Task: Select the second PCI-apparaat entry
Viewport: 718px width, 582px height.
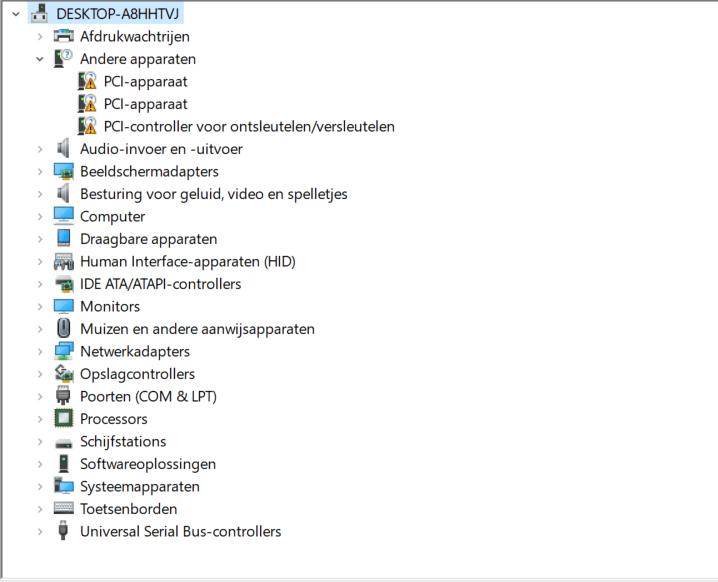Action: pyautogui.click(x=145, y=104)
